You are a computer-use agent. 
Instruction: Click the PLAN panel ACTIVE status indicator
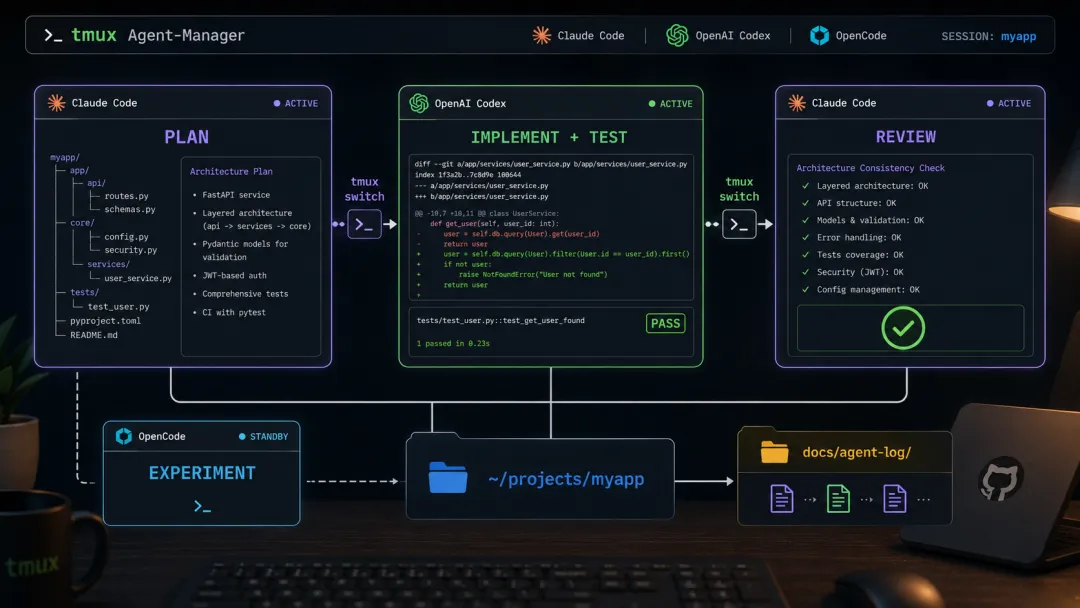coord(296,103)
